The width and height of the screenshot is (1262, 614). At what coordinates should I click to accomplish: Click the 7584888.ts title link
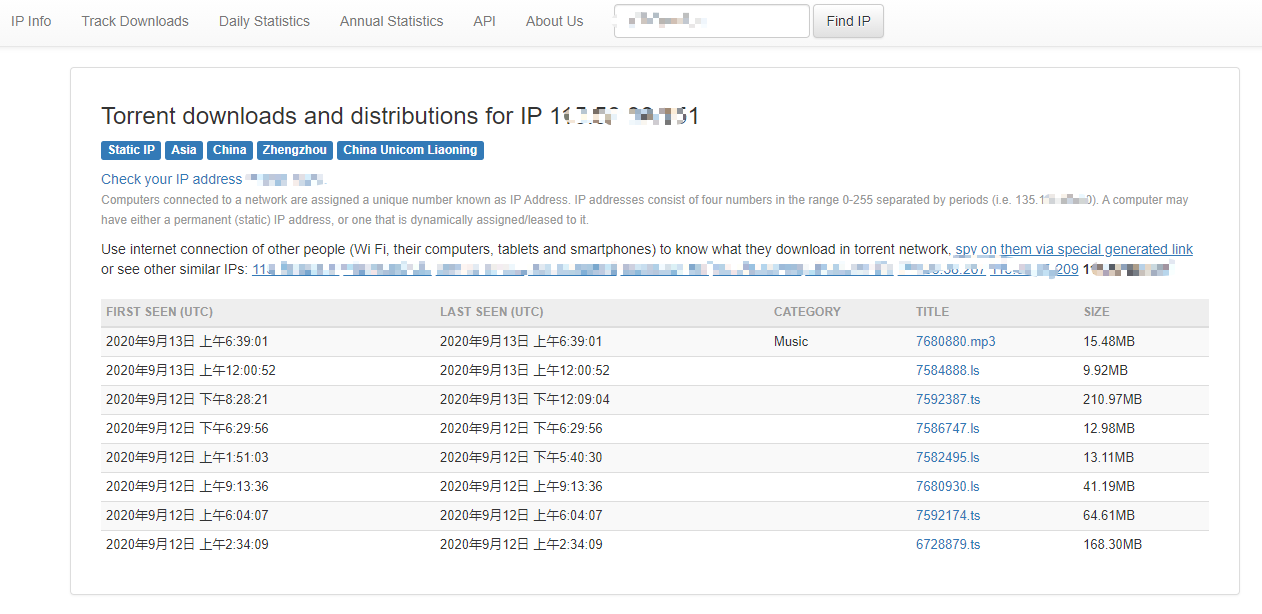(x=947, y=371)
